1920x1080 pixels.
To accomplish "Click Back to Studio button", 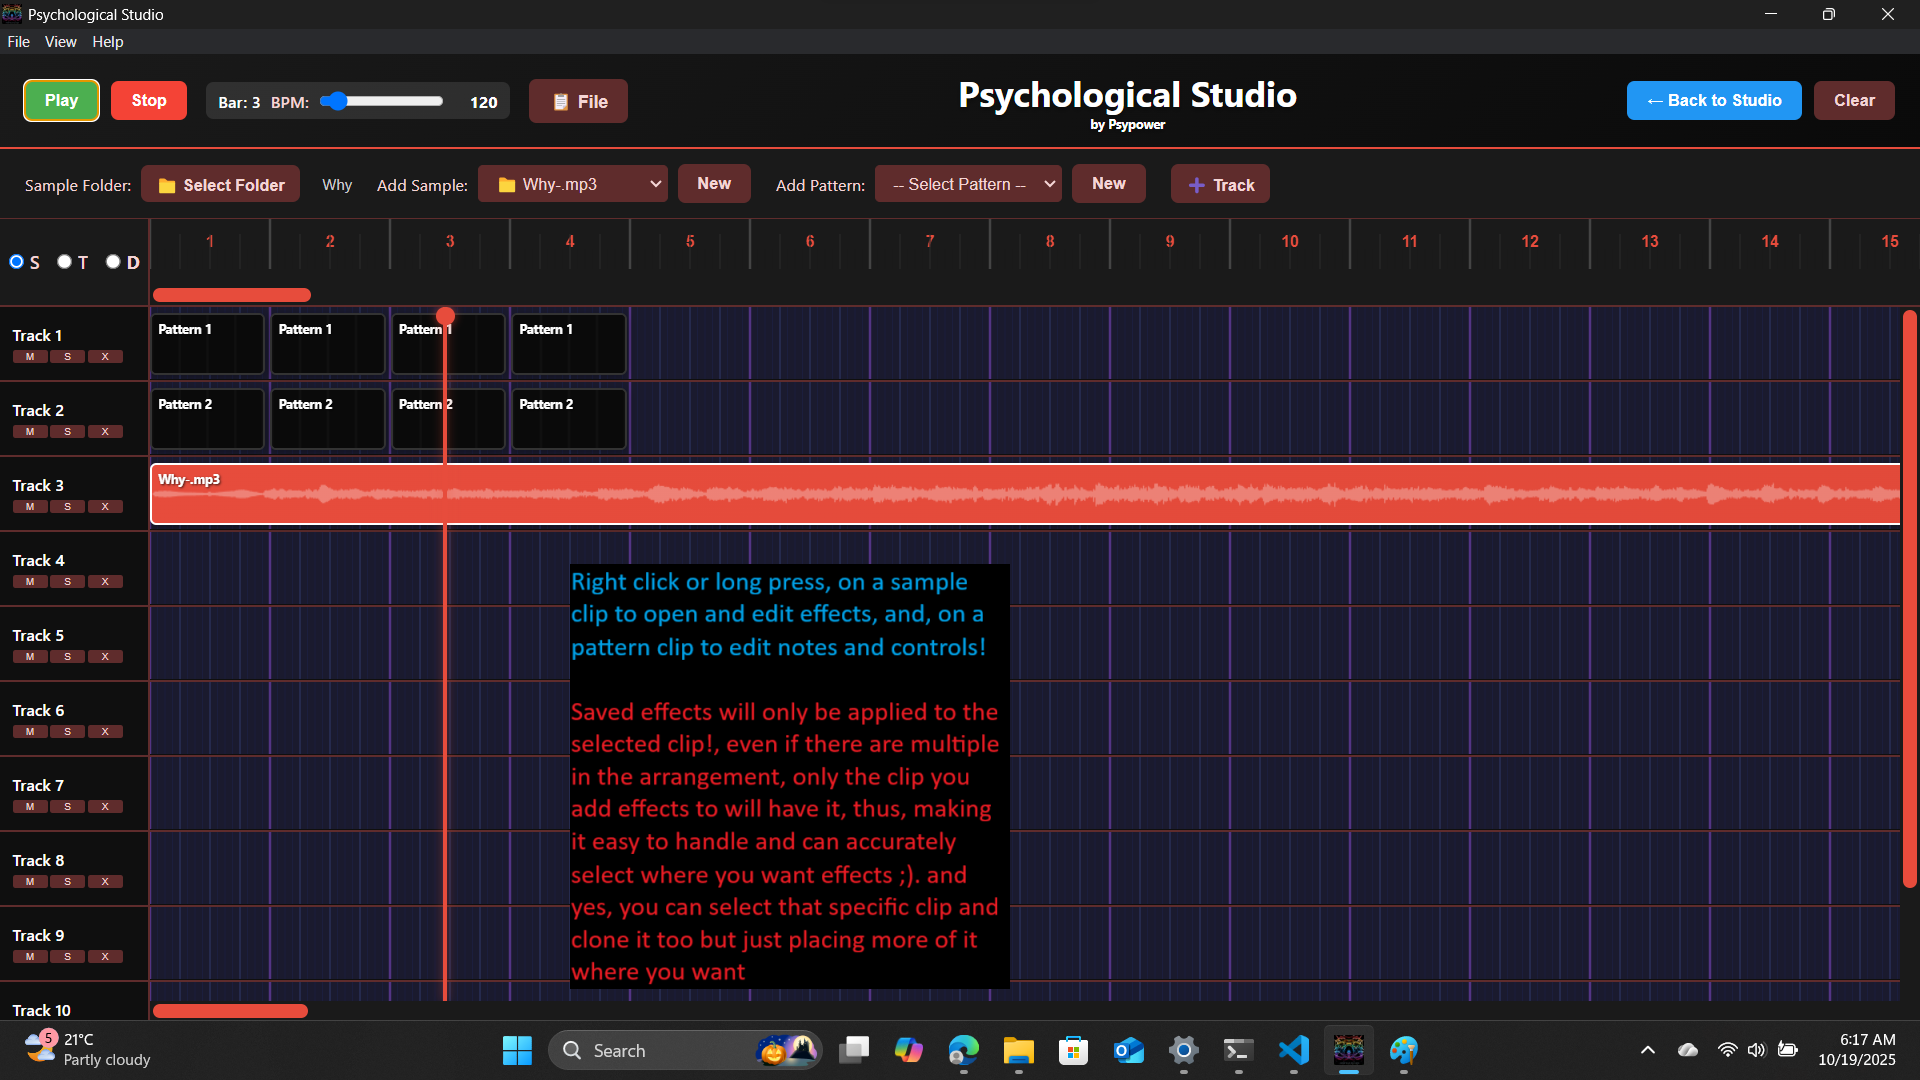I will (1713, 100).
